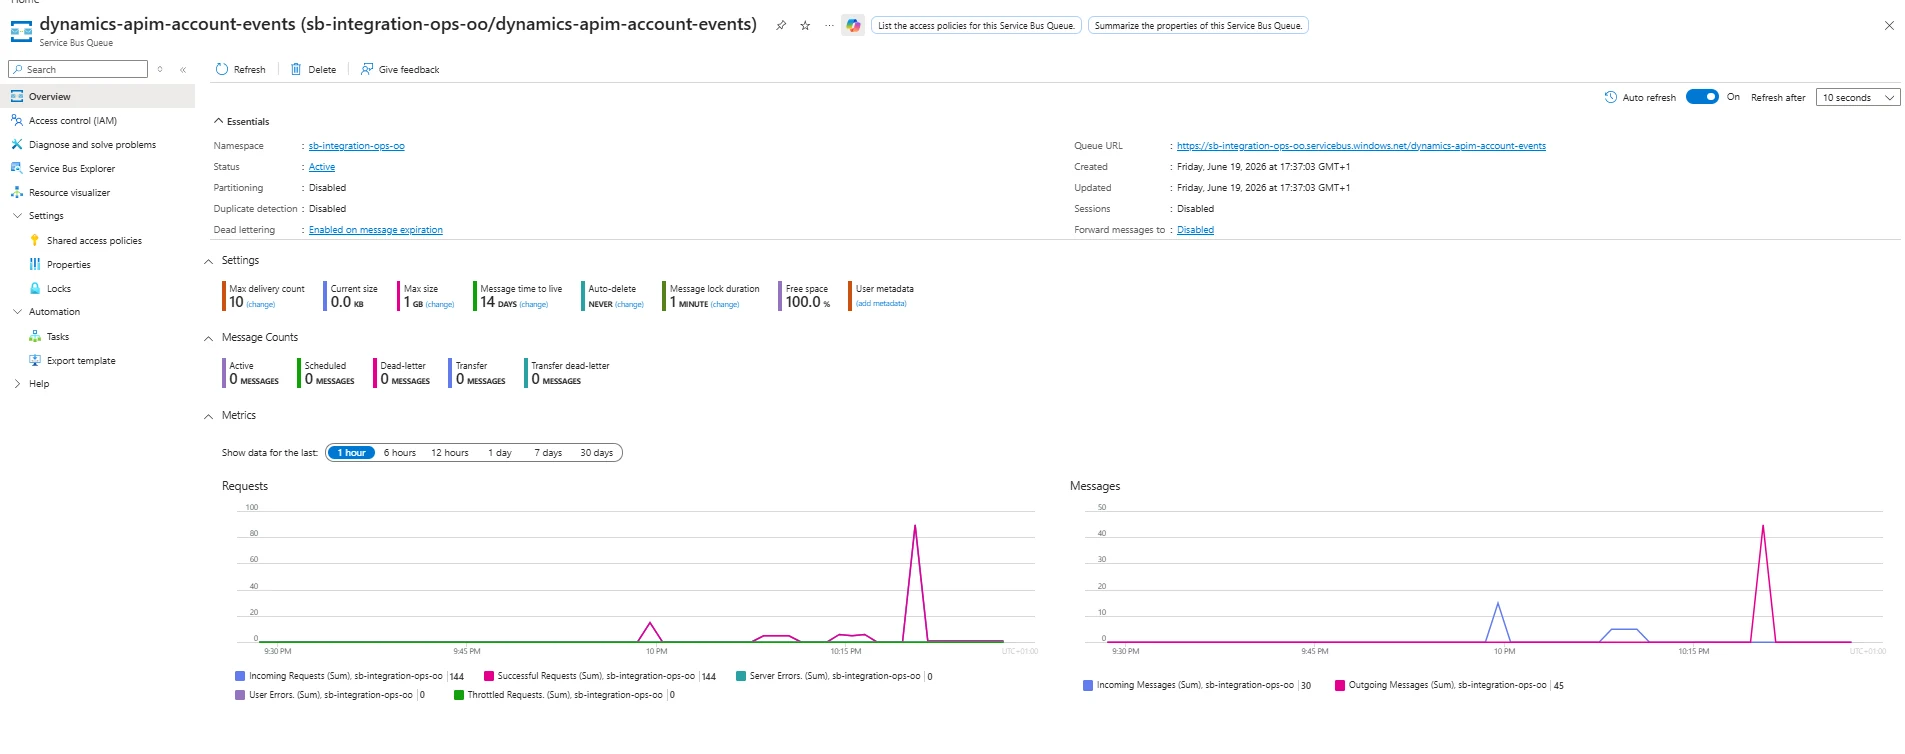Toggle the Auto refresh switch off

pyautogui.click(x=1702, y=97)
